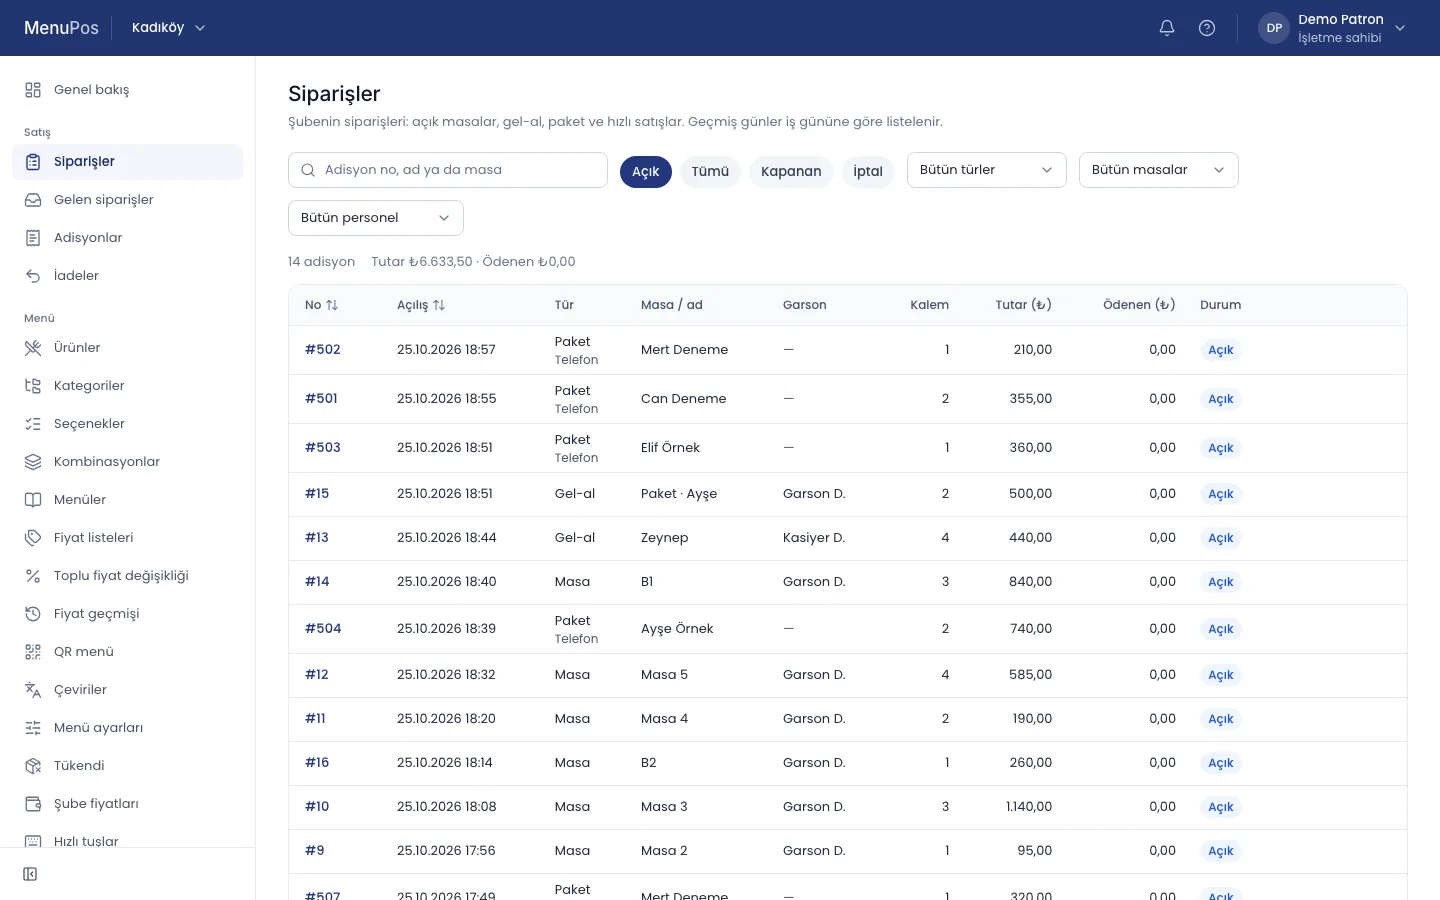Collapse sidebar using bottom panel icon
Image resolution: width=1440 pixels, height=900 pixels.
coord(30,874)
